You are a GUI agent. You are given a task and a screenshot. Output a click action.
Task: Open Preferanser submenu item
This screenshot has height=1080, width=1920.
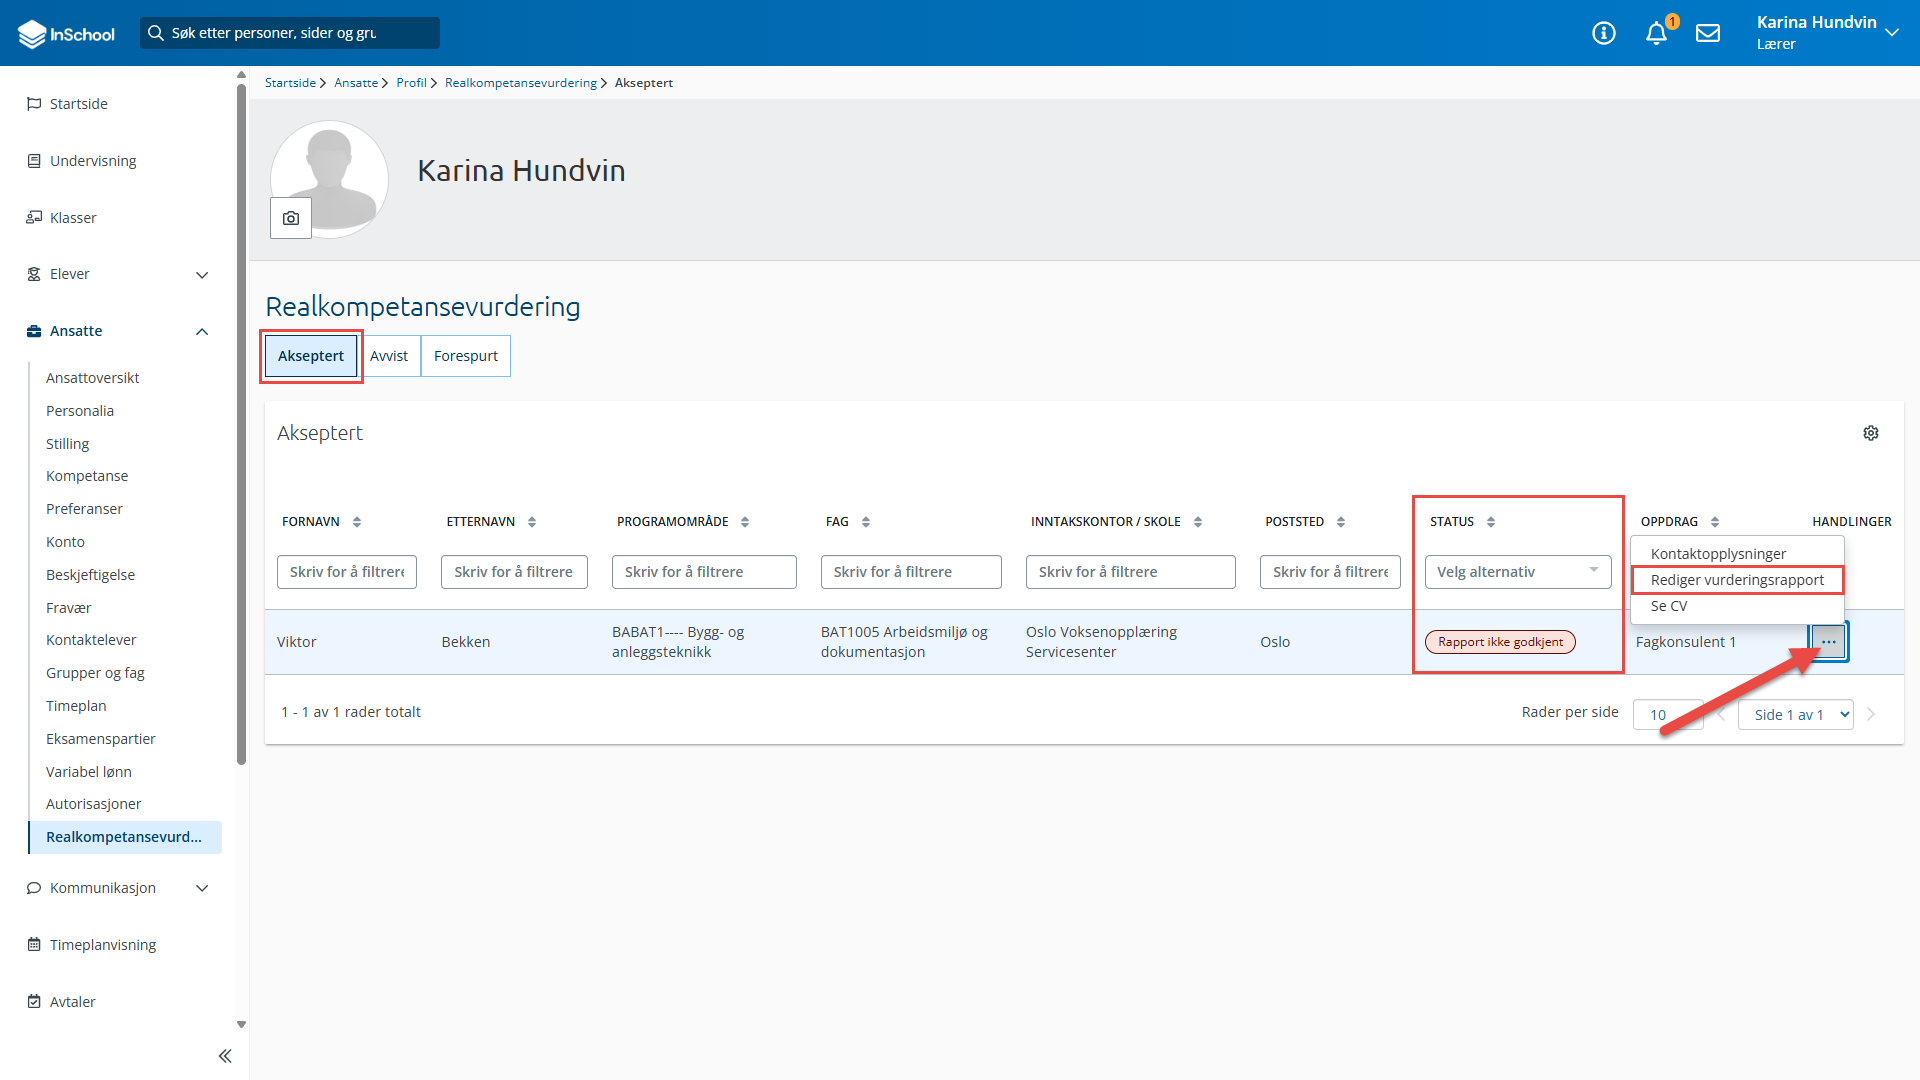[x=84, y=509]
